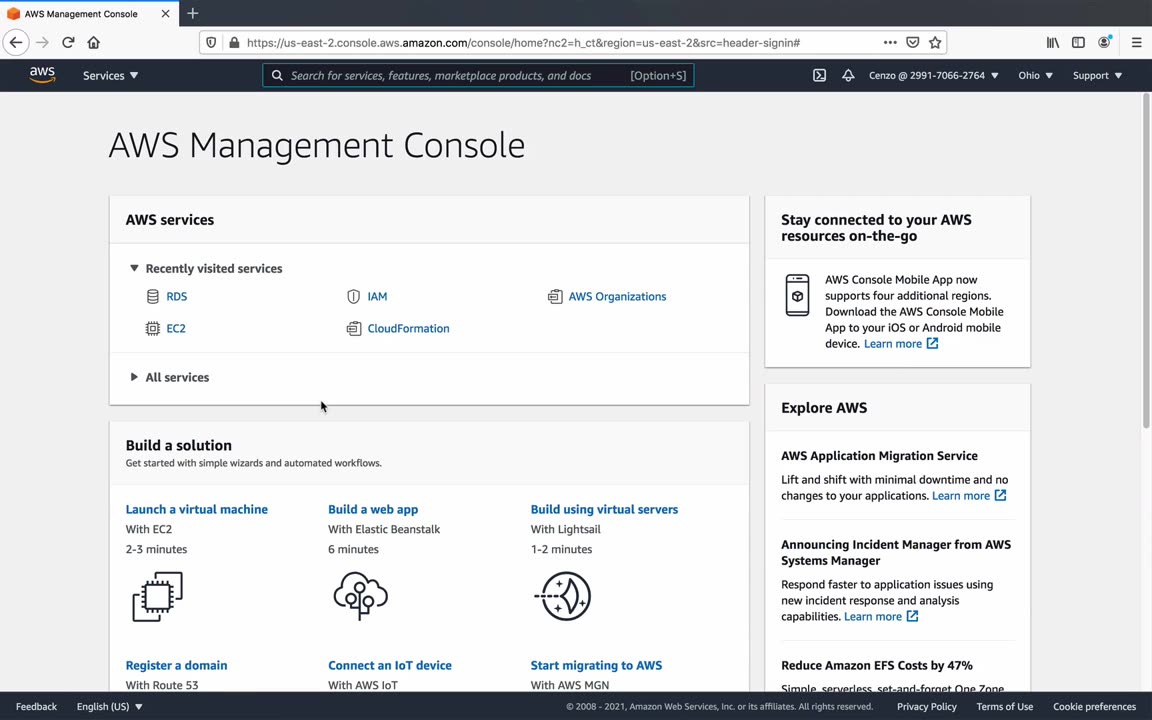
Task: Click the Lightsail compass icon
Action: (564, 596)
